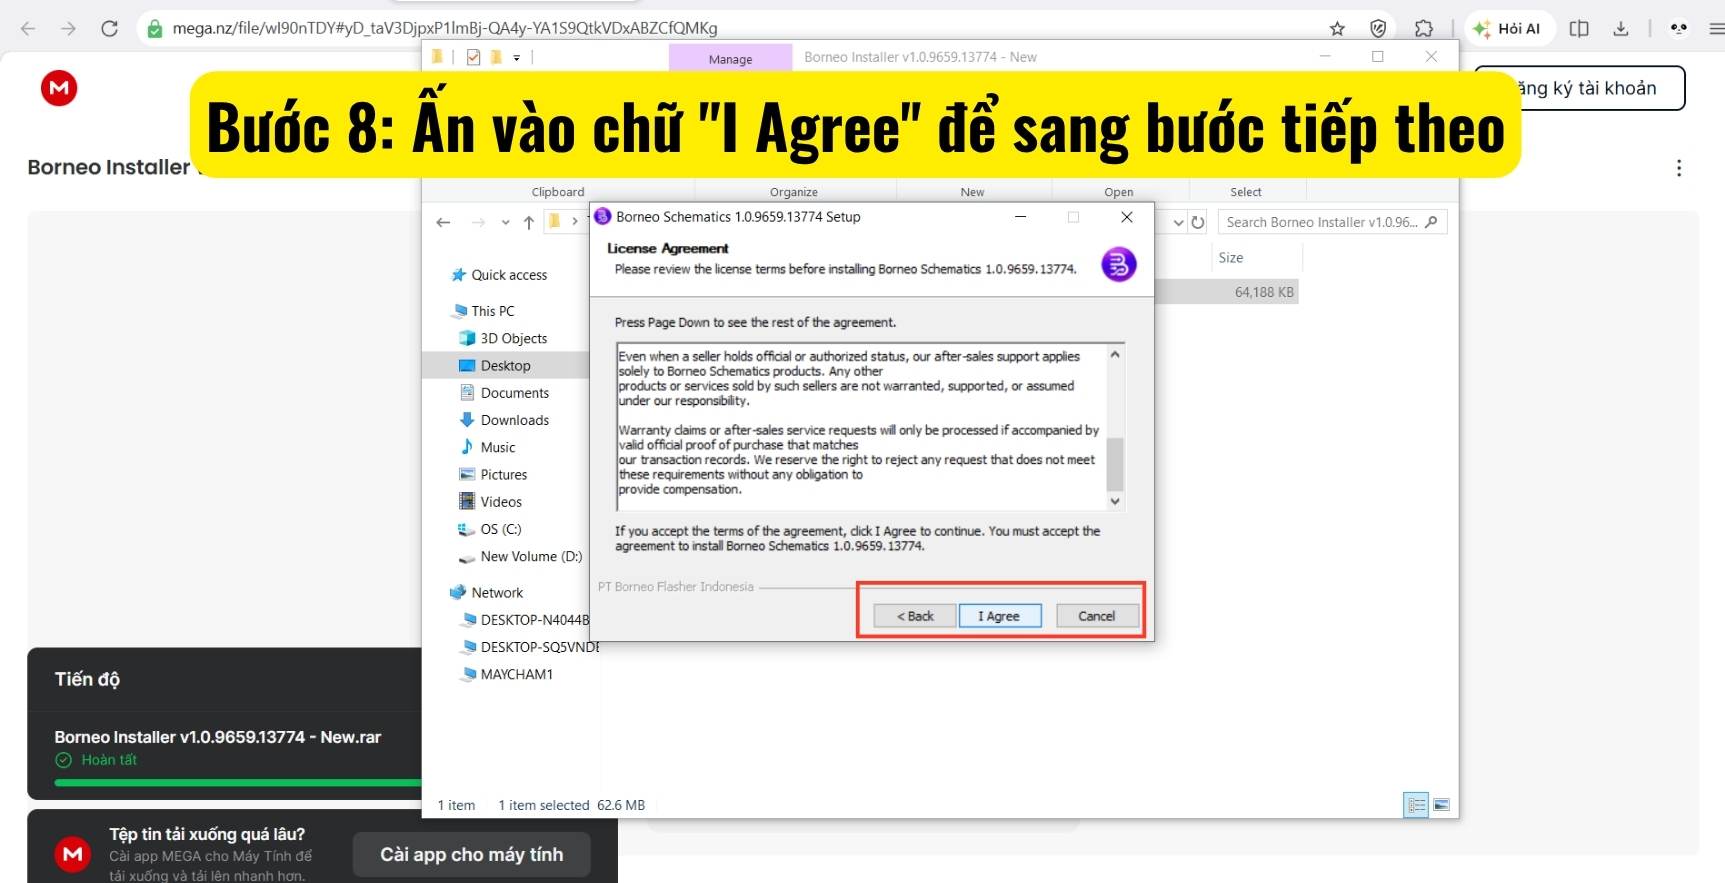Bookmark this page with the star icon

click(1337, 28)
